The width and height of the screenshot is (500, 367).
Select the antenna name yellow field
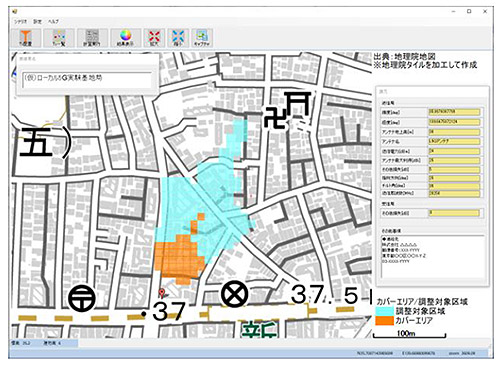pyautogui.click(x=454, y=141)
